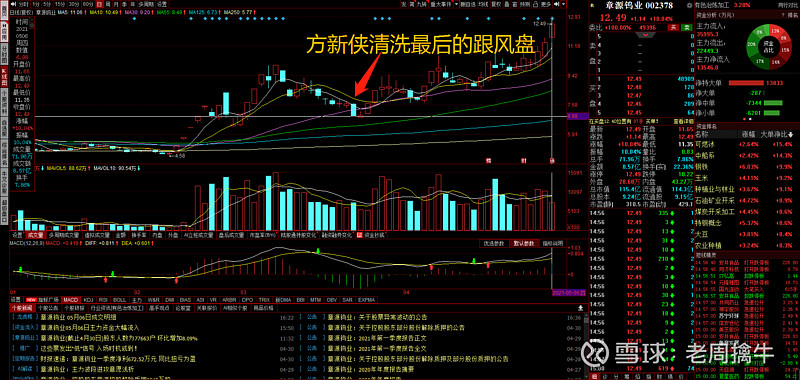This screenshot has height=380, width=800.
Task: Open 指标说明 indicator description
Action: [552, 243]
